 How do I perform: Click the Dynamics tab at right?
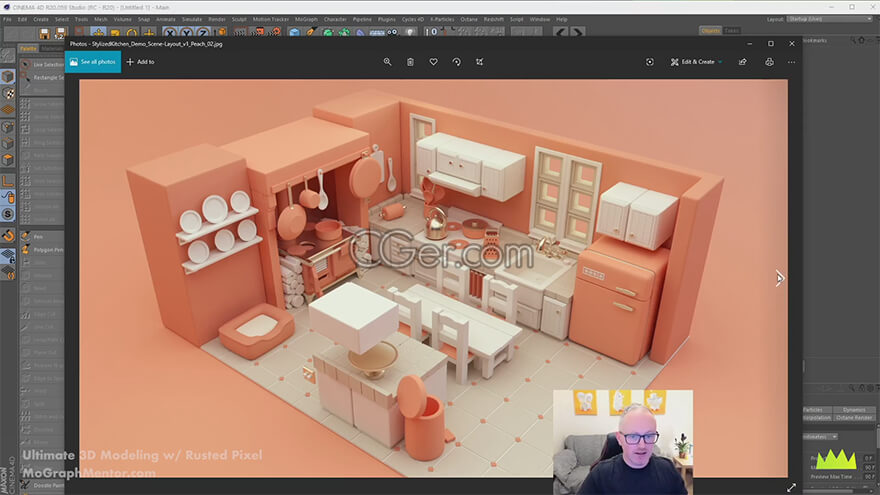tap(854, 410)
